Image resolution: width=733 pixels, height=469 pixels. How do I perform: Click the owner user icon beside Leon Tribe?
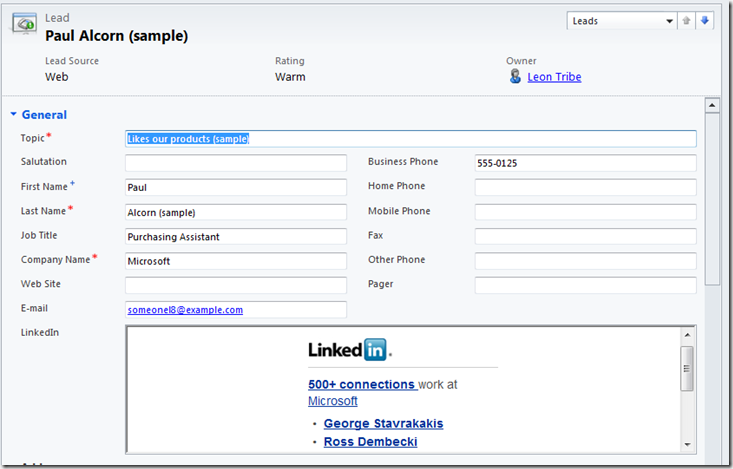515,76
